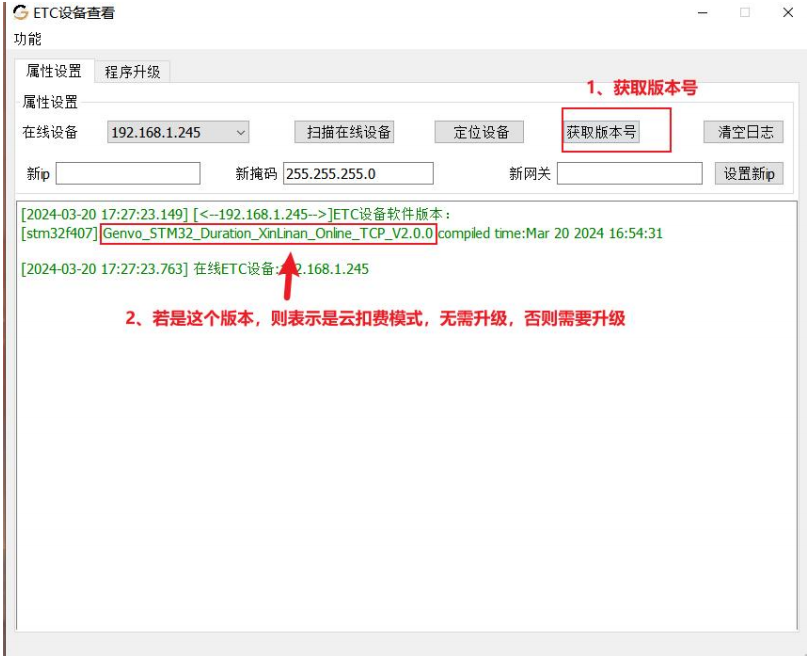
Task: Click the ETC设备查看 app icon in title bar
Action: 21,12
